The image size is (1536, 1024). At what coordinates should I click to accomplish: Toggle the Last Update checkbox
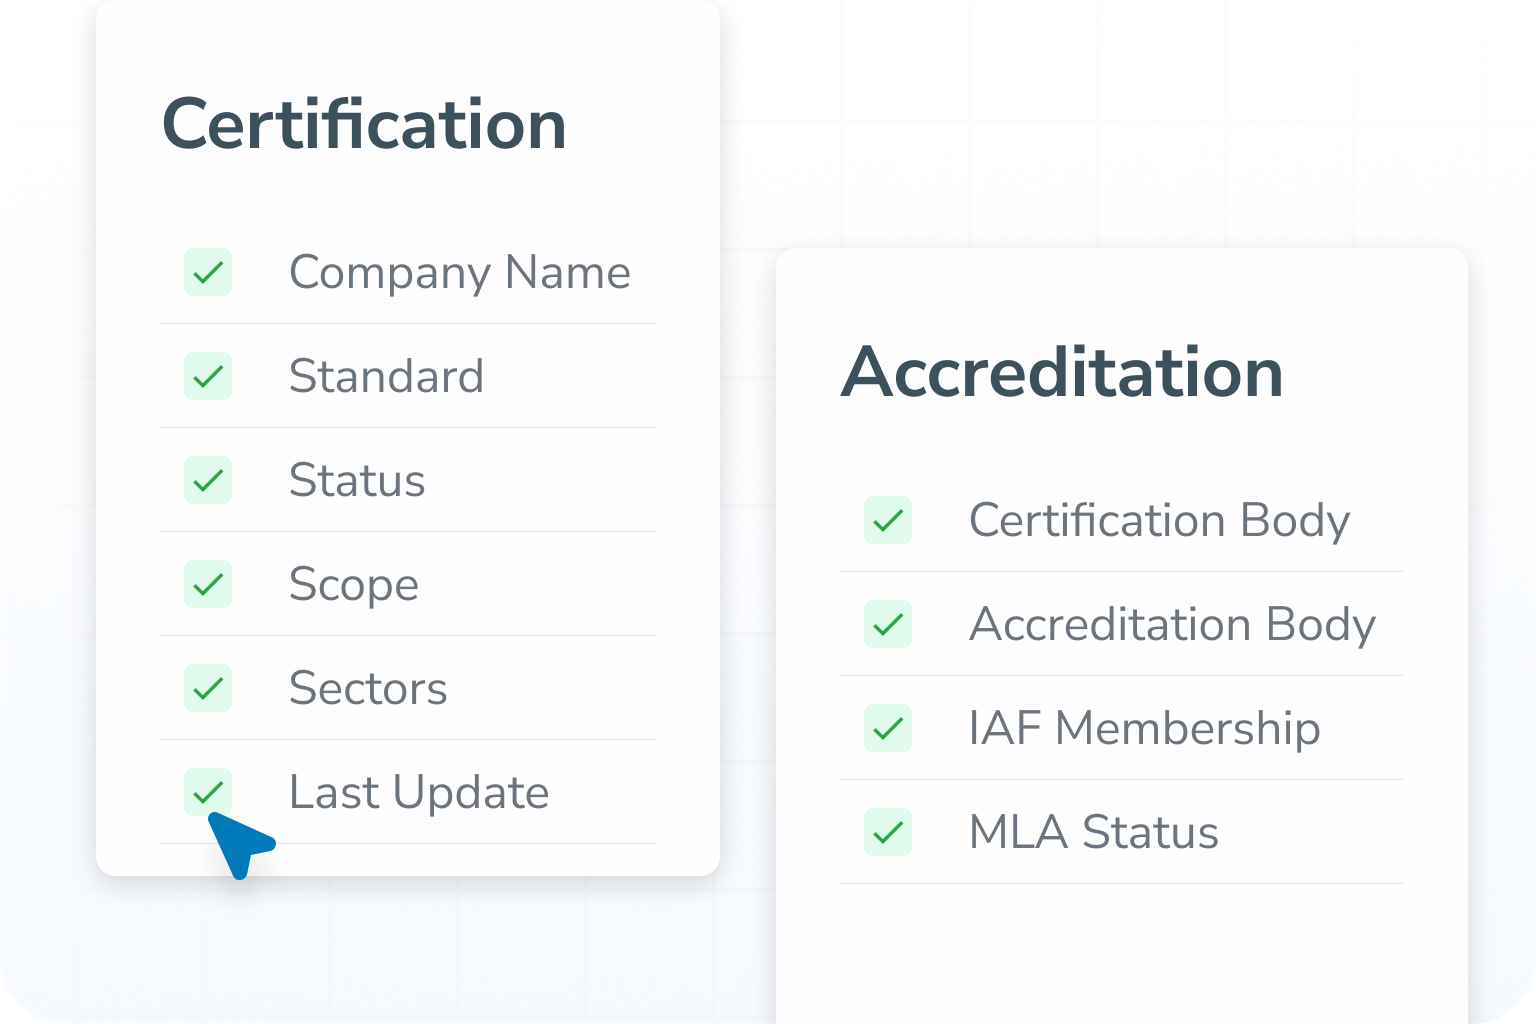207,792
